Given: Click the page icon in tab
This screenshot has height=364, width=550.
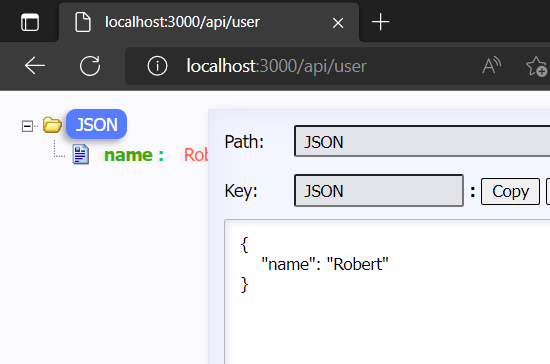Looking at the screenshot, I should tap(83, 22).
